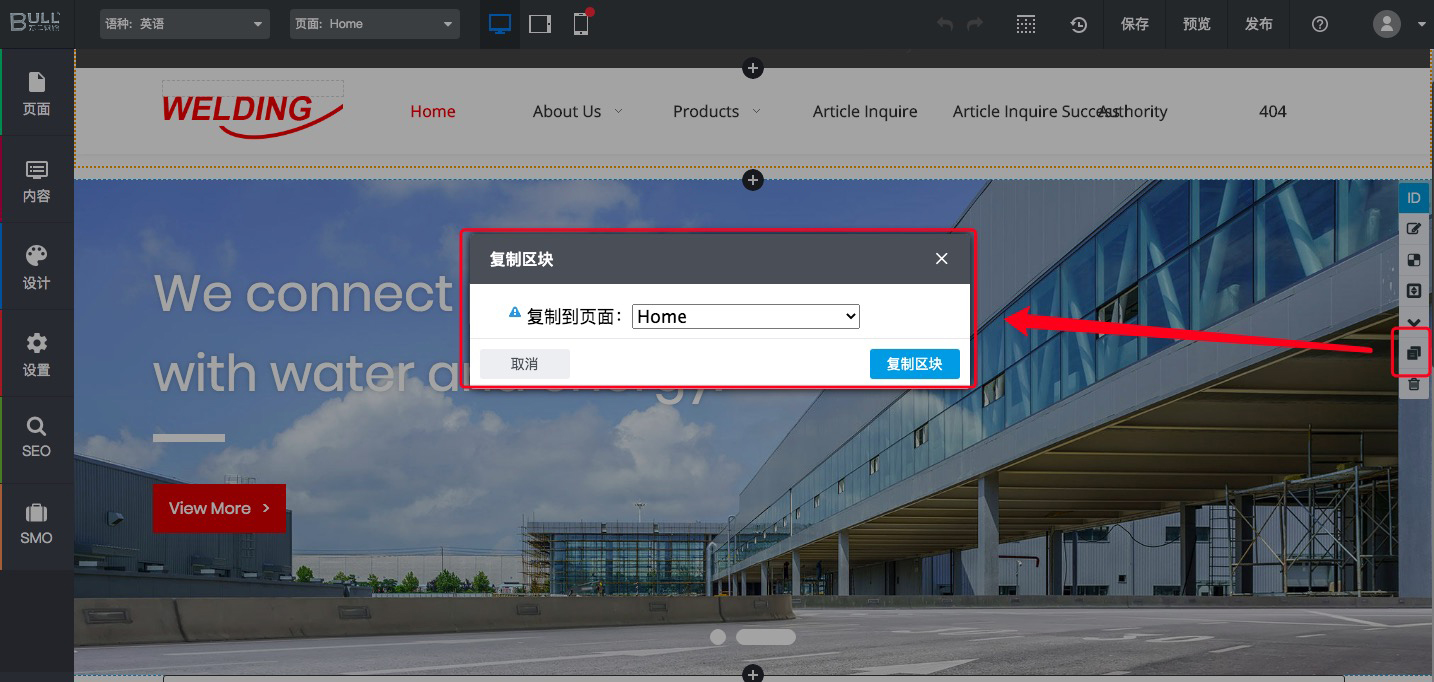Open the 复制到页面 Home select box

click(746, 317)
